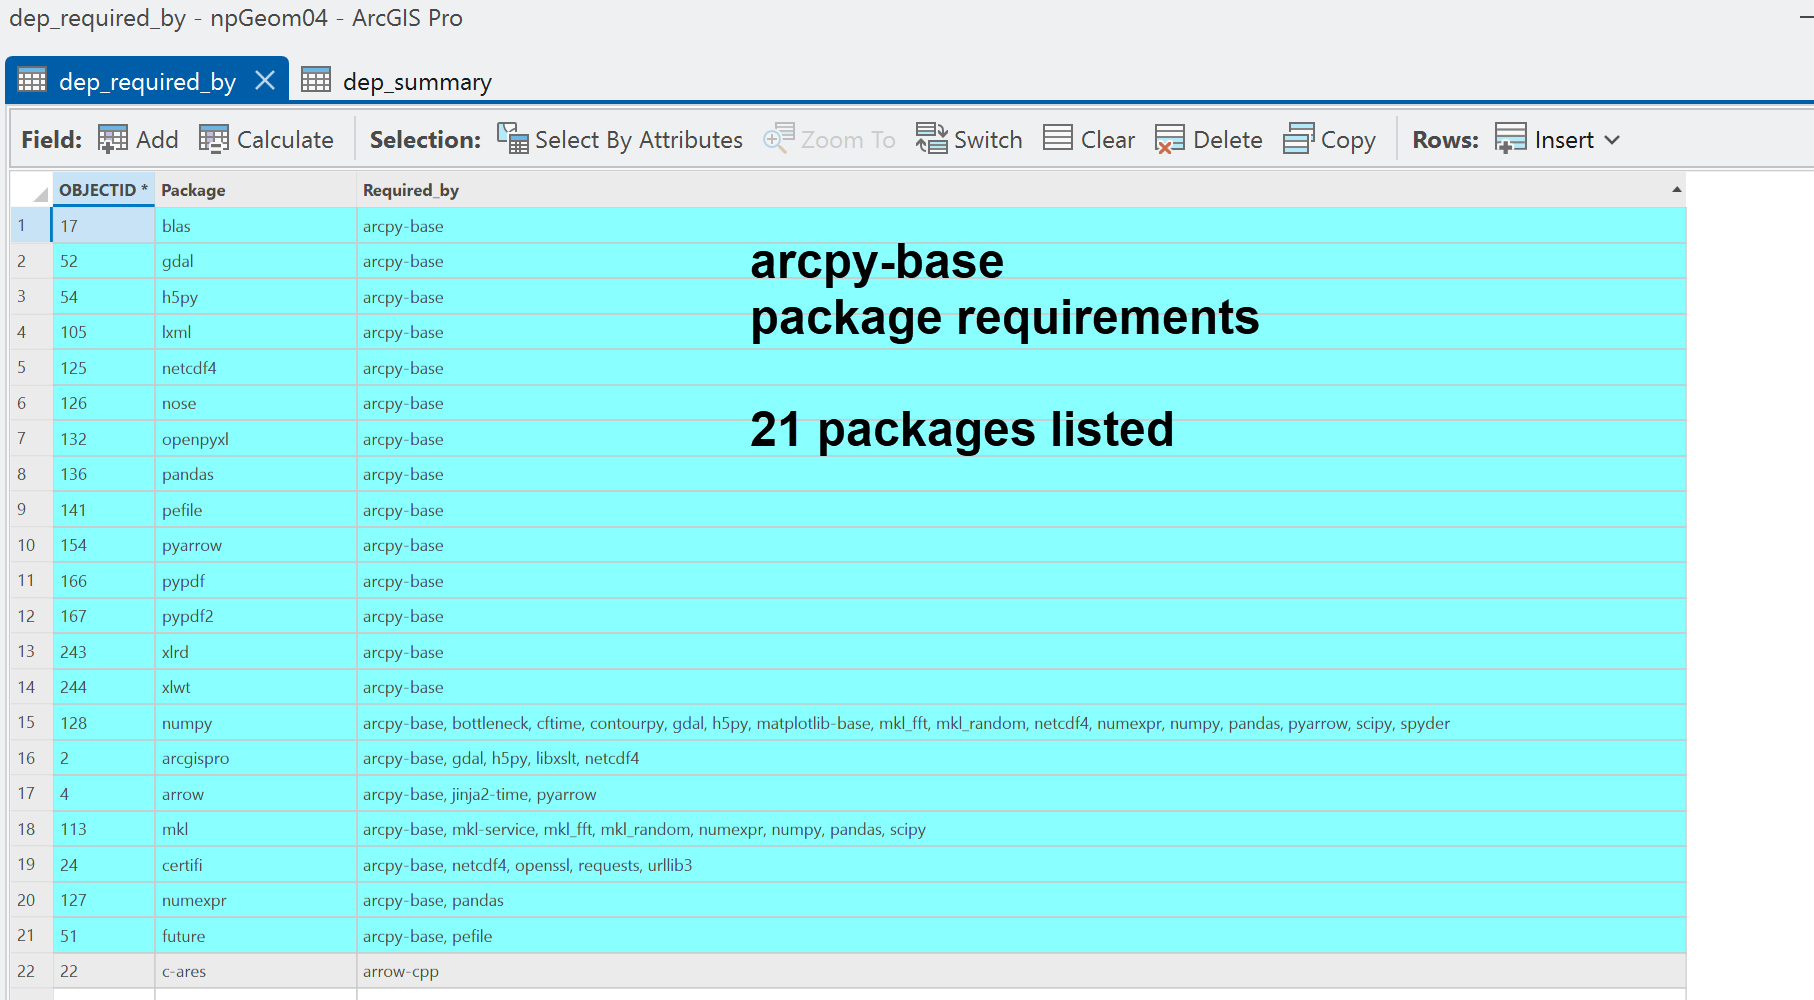Image resolution: width=1814 pixels, height=1000 pixels.
Task: Open Select By Attributes icon
Action: (x=513, y=139)
